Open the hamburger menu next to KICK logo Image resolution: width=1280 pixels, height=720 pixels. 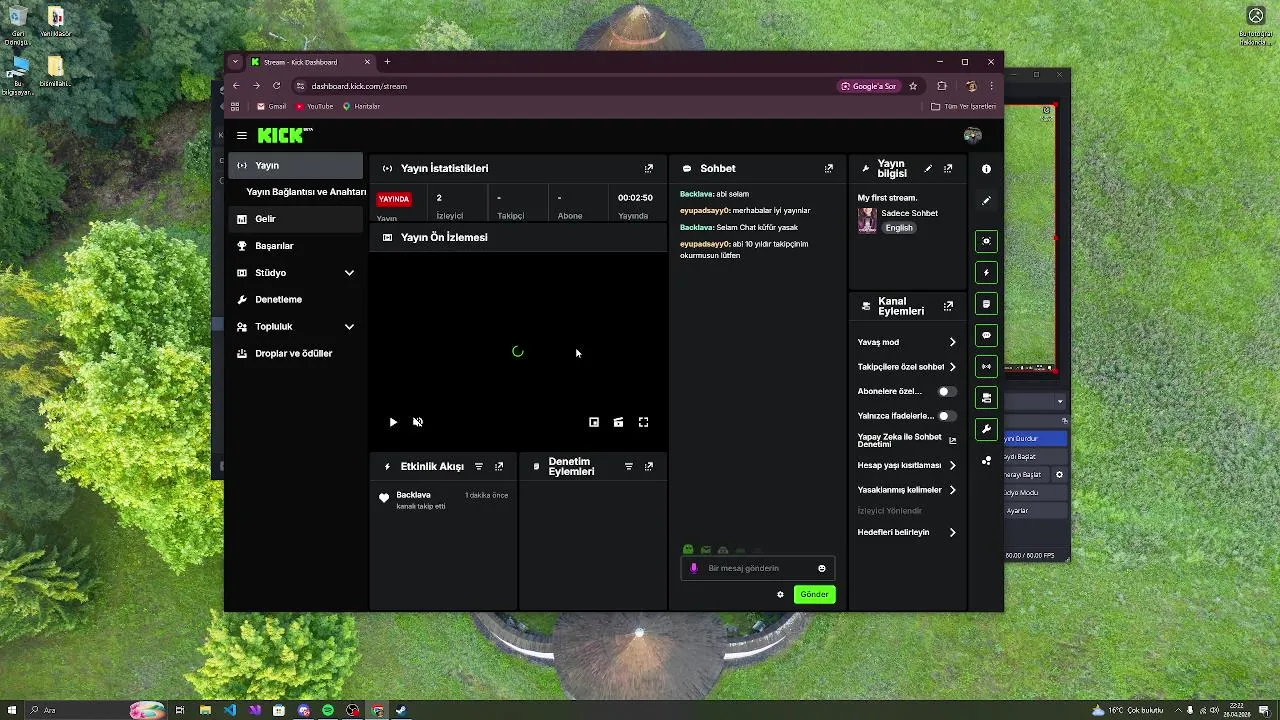(242, 135)
